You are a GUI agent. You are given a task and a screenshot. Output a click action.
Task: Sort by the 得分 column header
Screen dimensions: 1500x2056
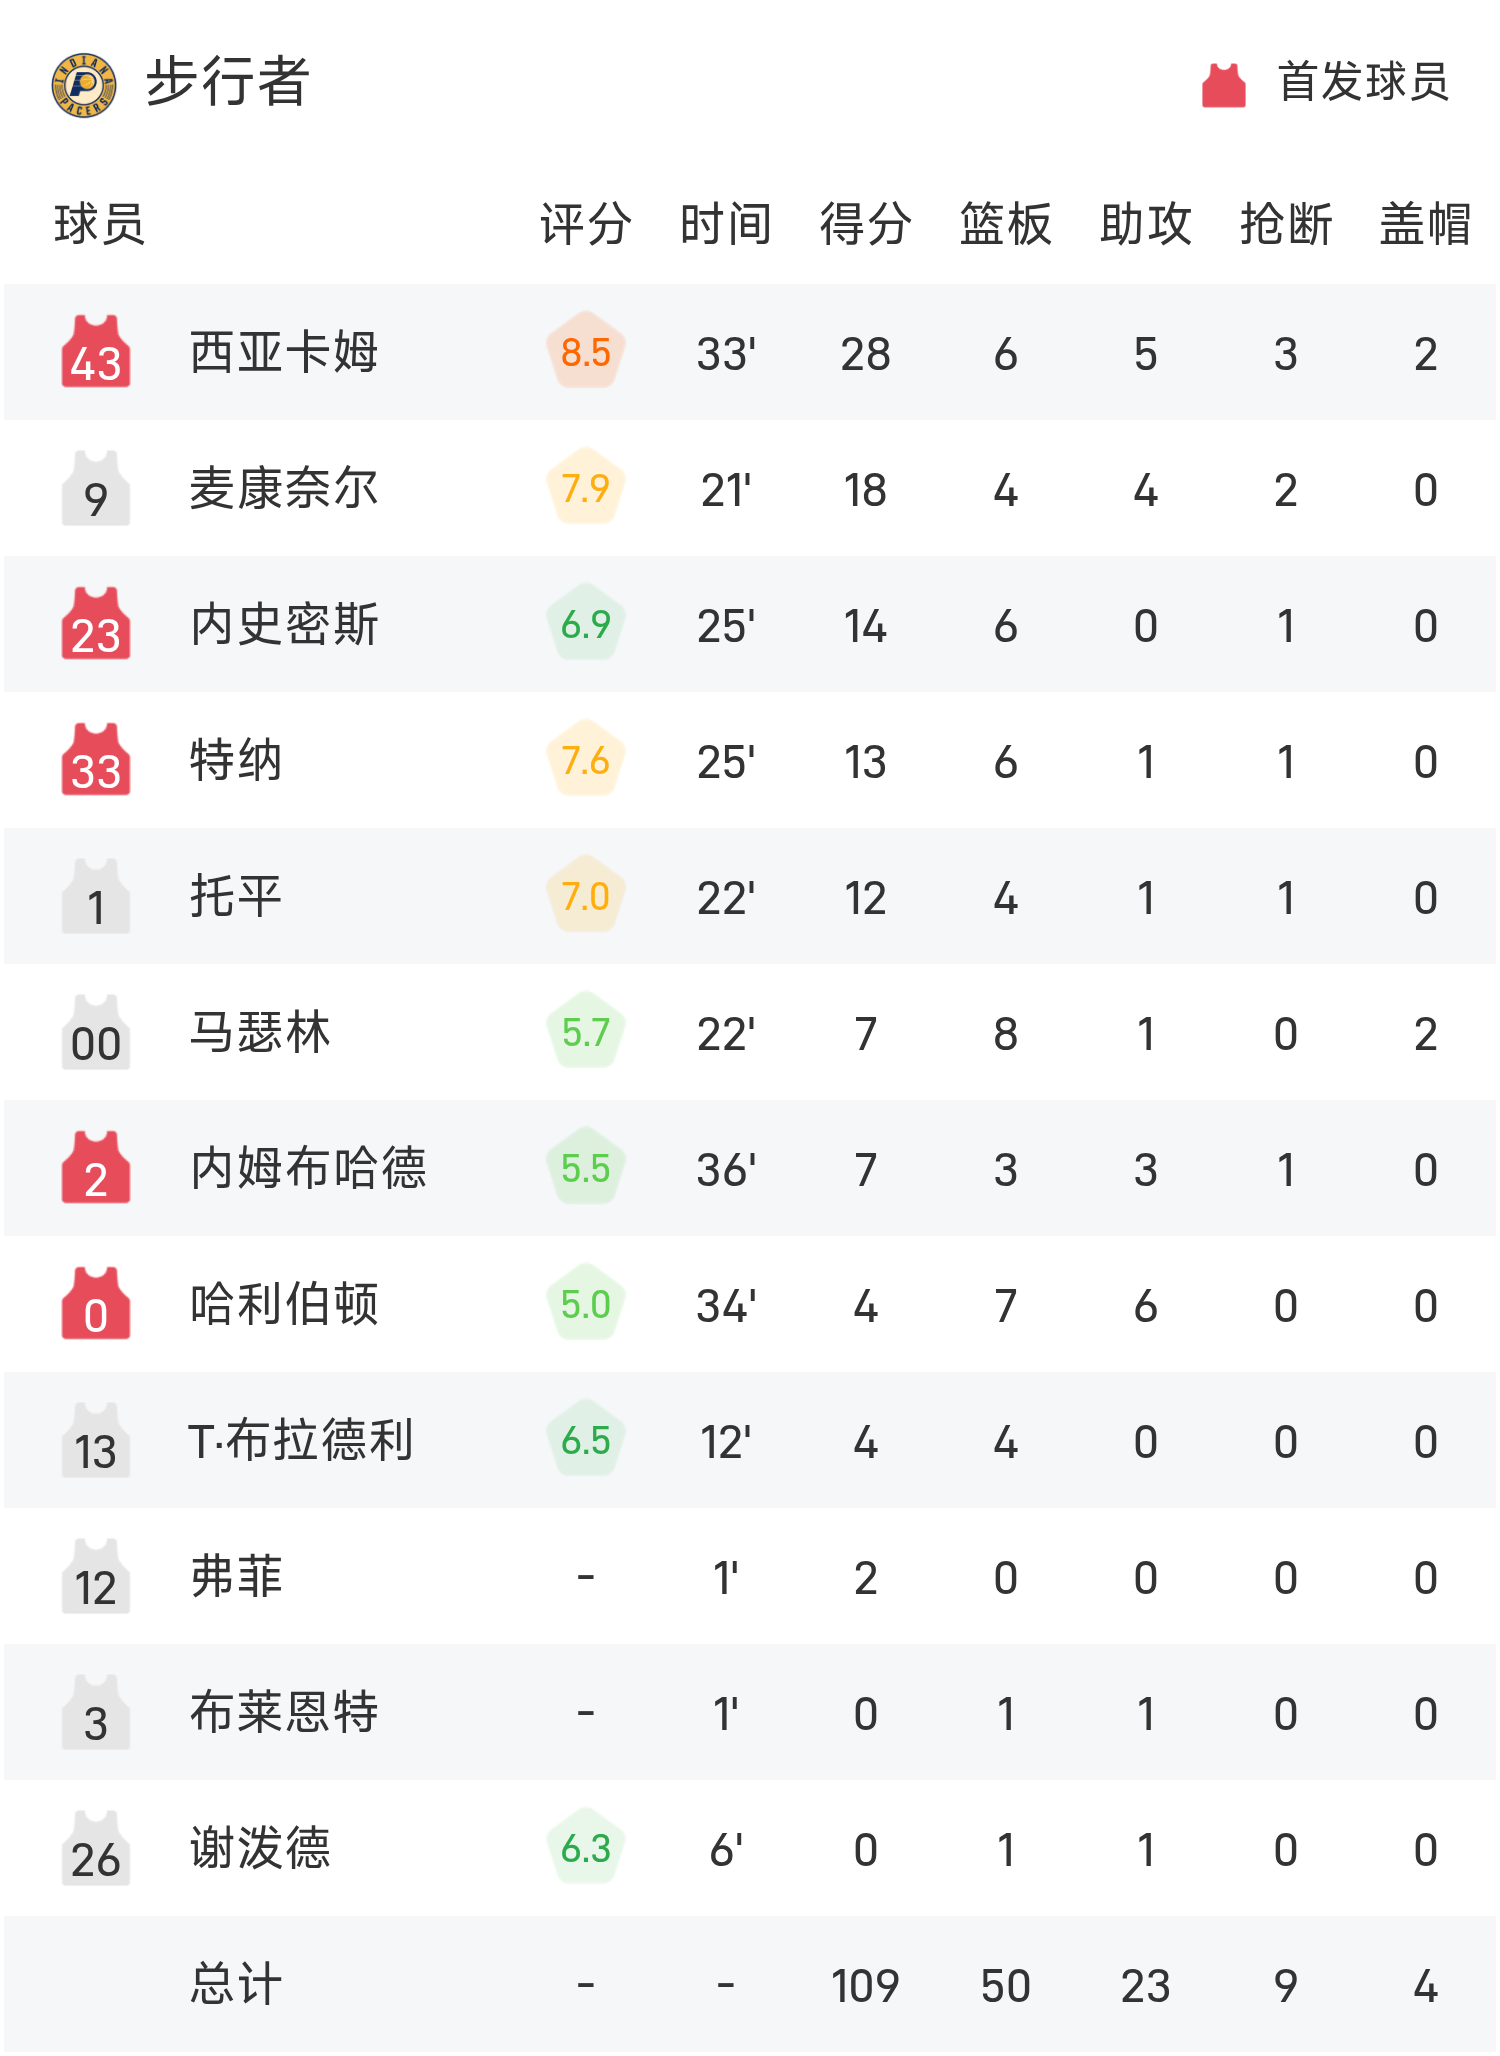[865, 223]
